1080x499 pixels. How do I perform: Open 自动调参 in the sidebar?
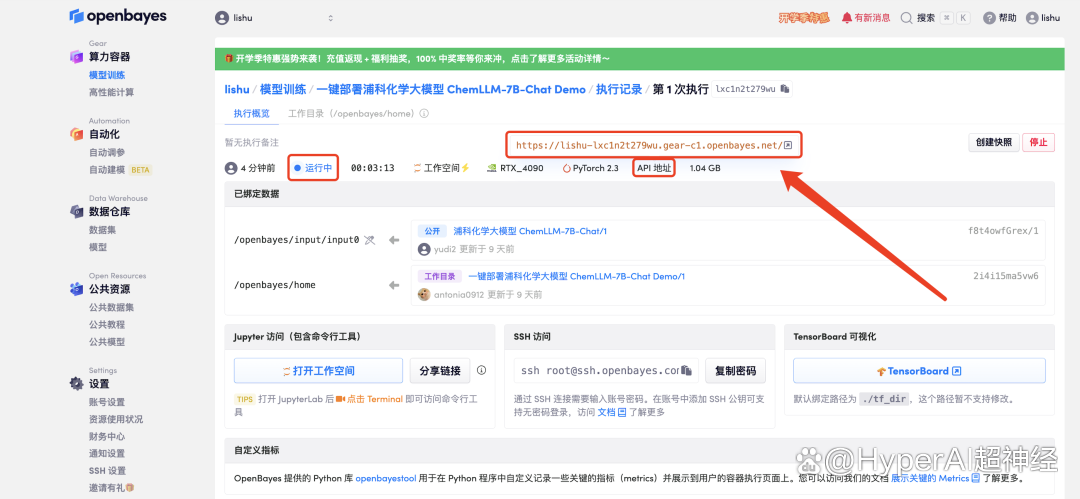pyautogui.click(x=107, y=152)
